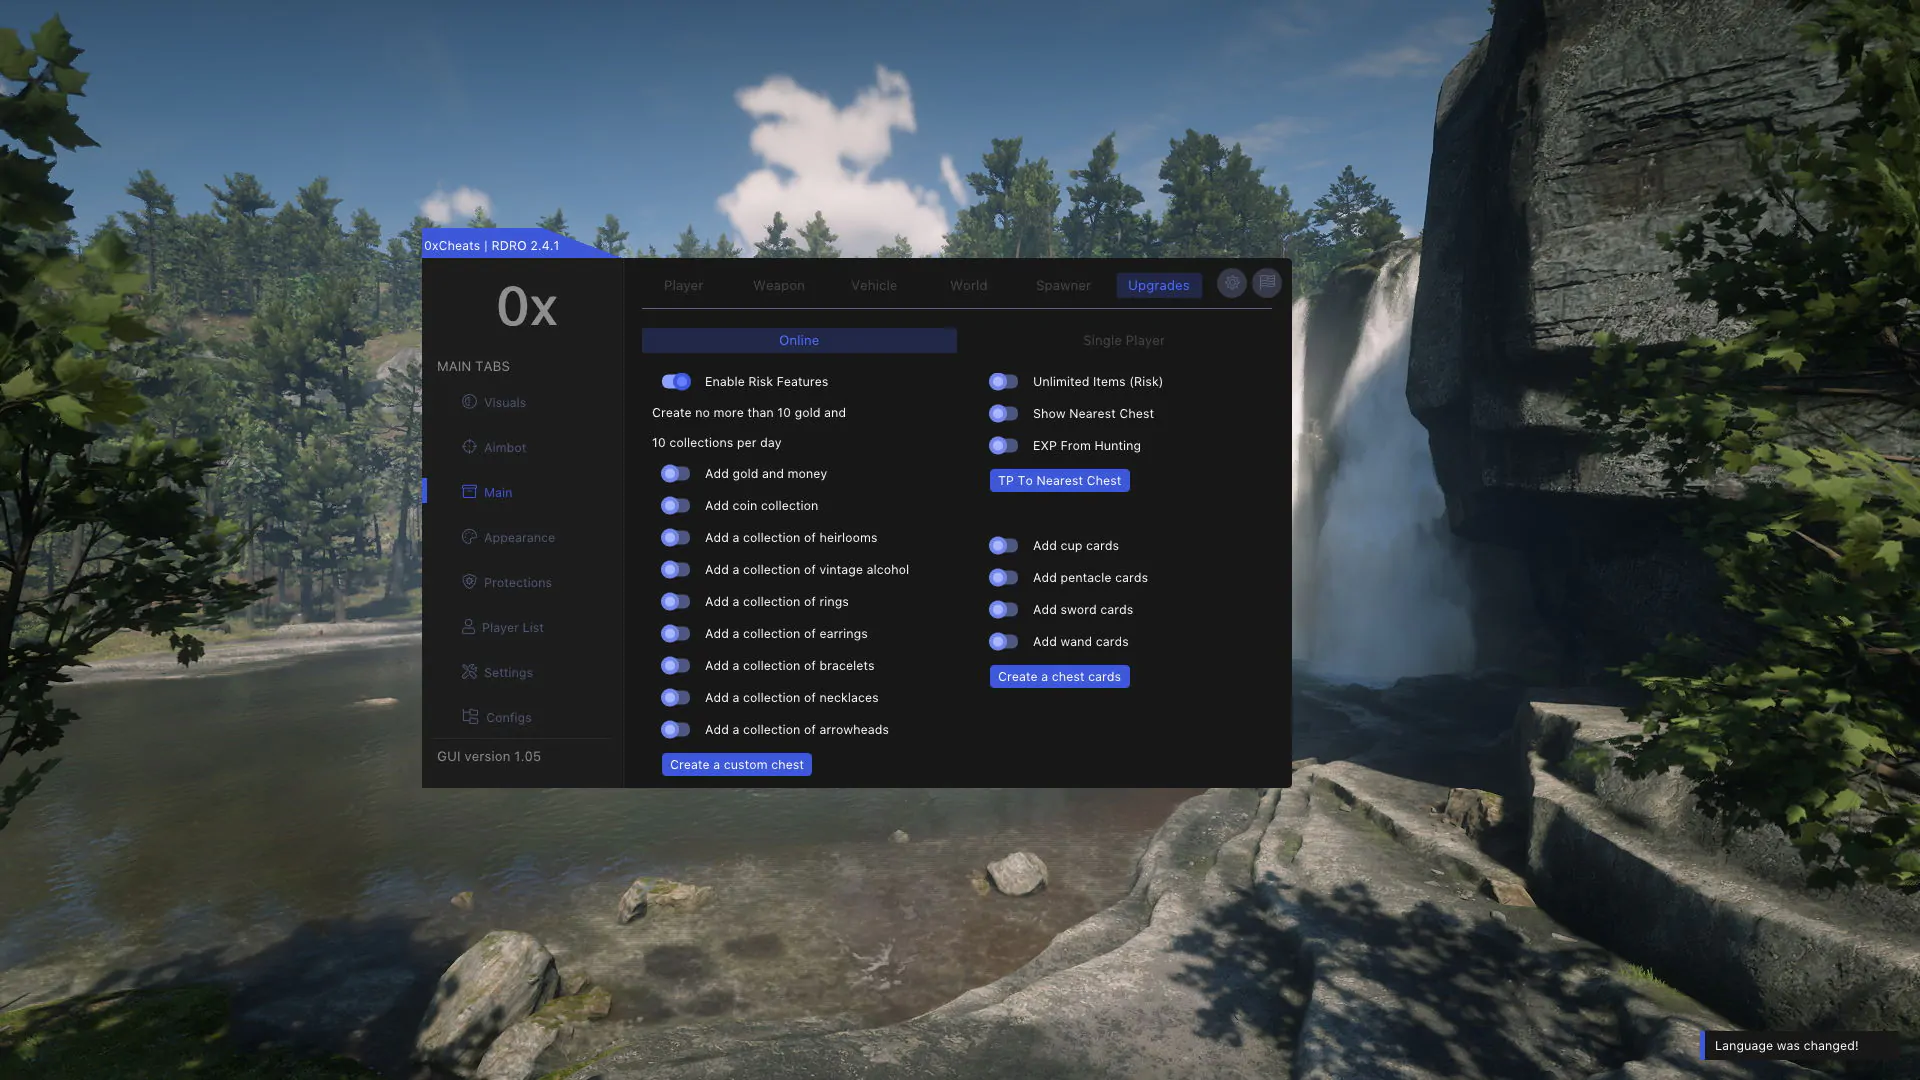Click the flag language icon
The height and width of the screenshot is (1080, 1920).
(x=1266, y=283)
